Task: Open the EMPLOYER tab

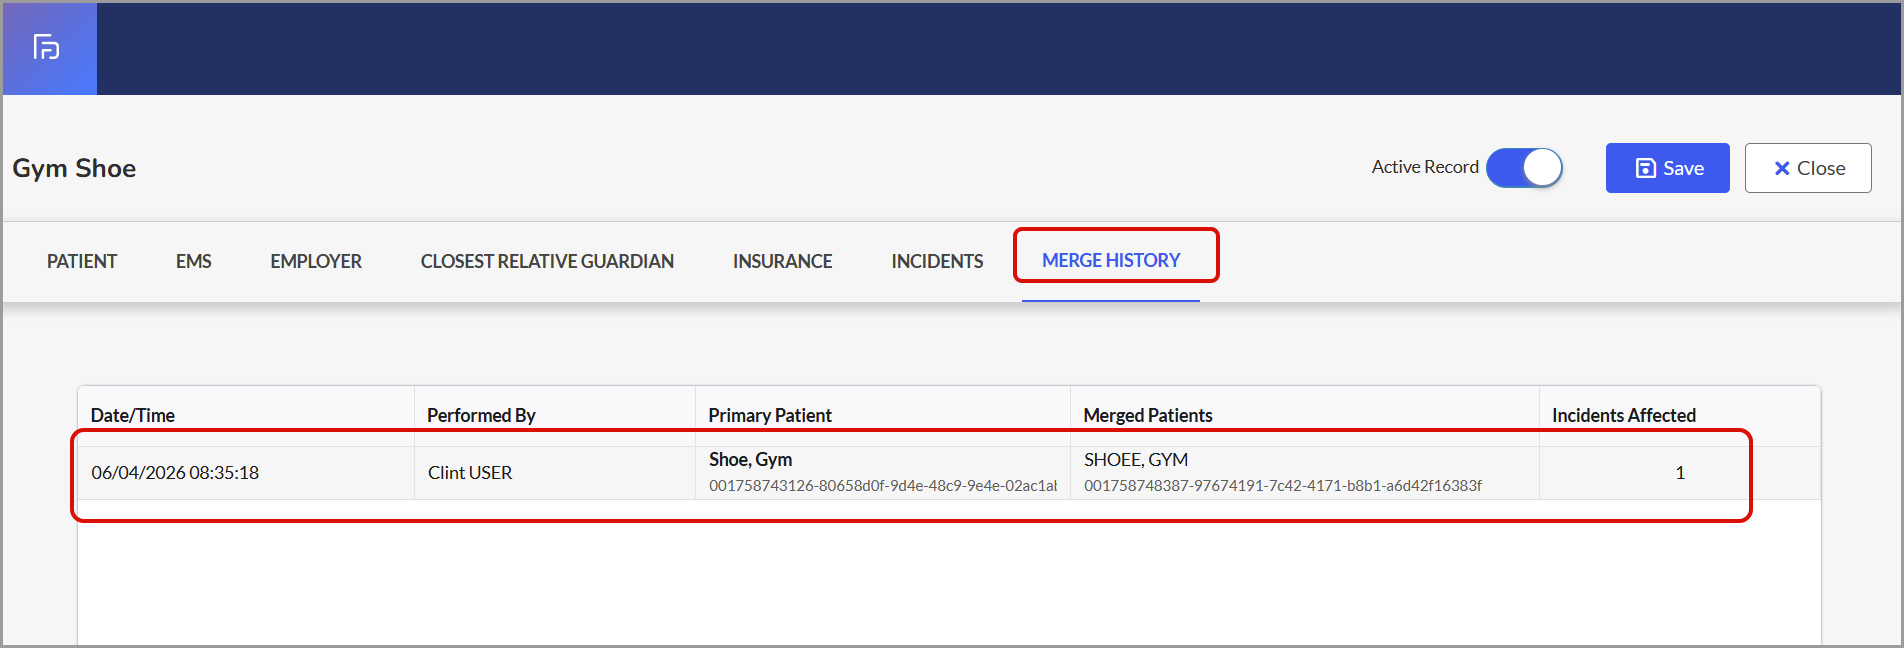Action: (x=316, y=261)
